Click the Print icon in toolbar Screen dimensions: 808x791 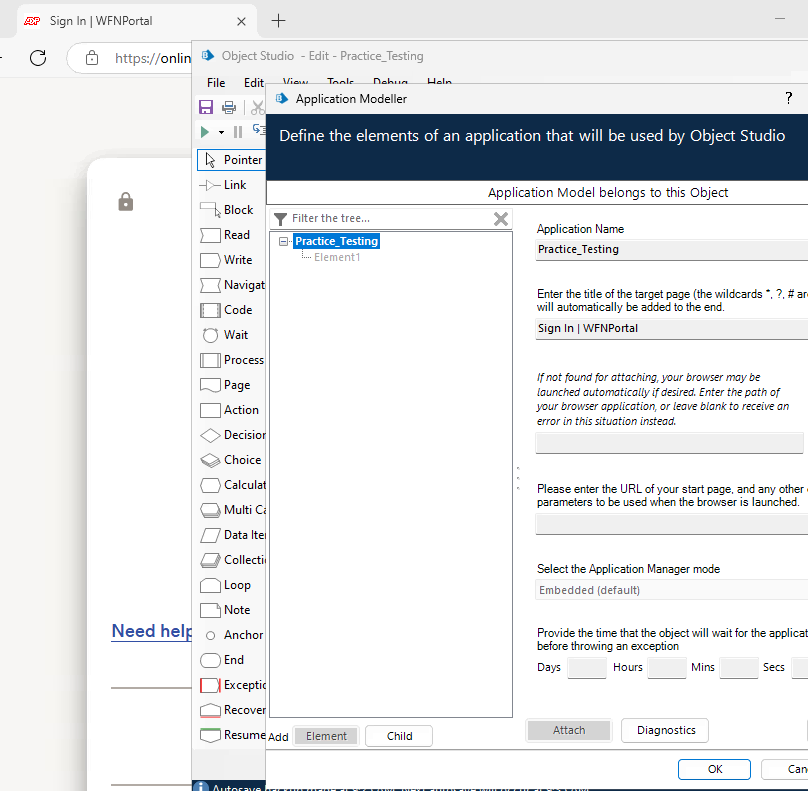point(229,107)
